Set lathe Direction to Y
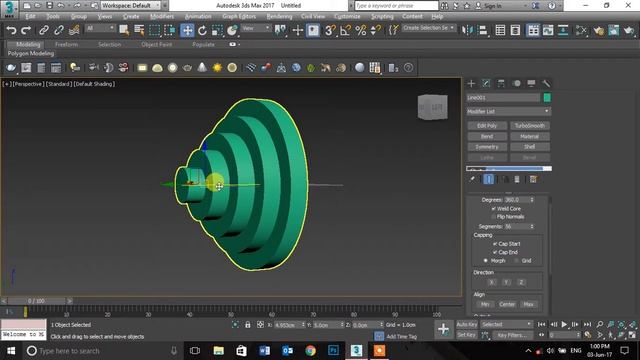The width and height of the screenshot is (640, 360). [506, 282]
